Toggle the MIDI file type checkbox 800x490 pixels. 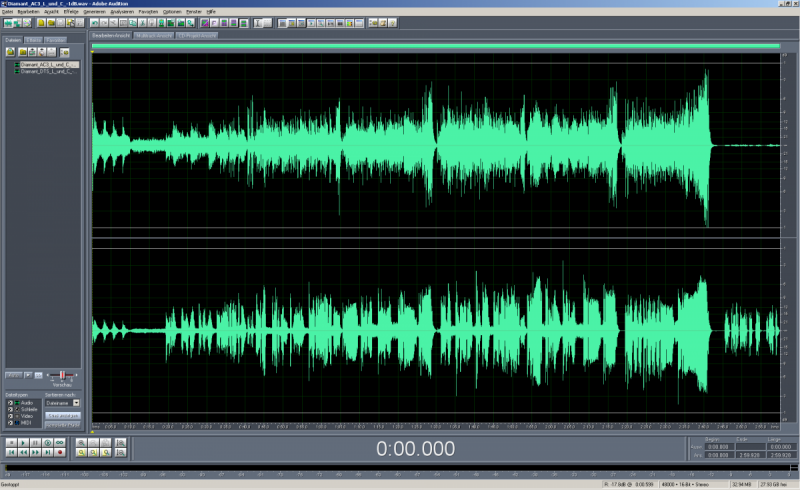tap(8, 423)
